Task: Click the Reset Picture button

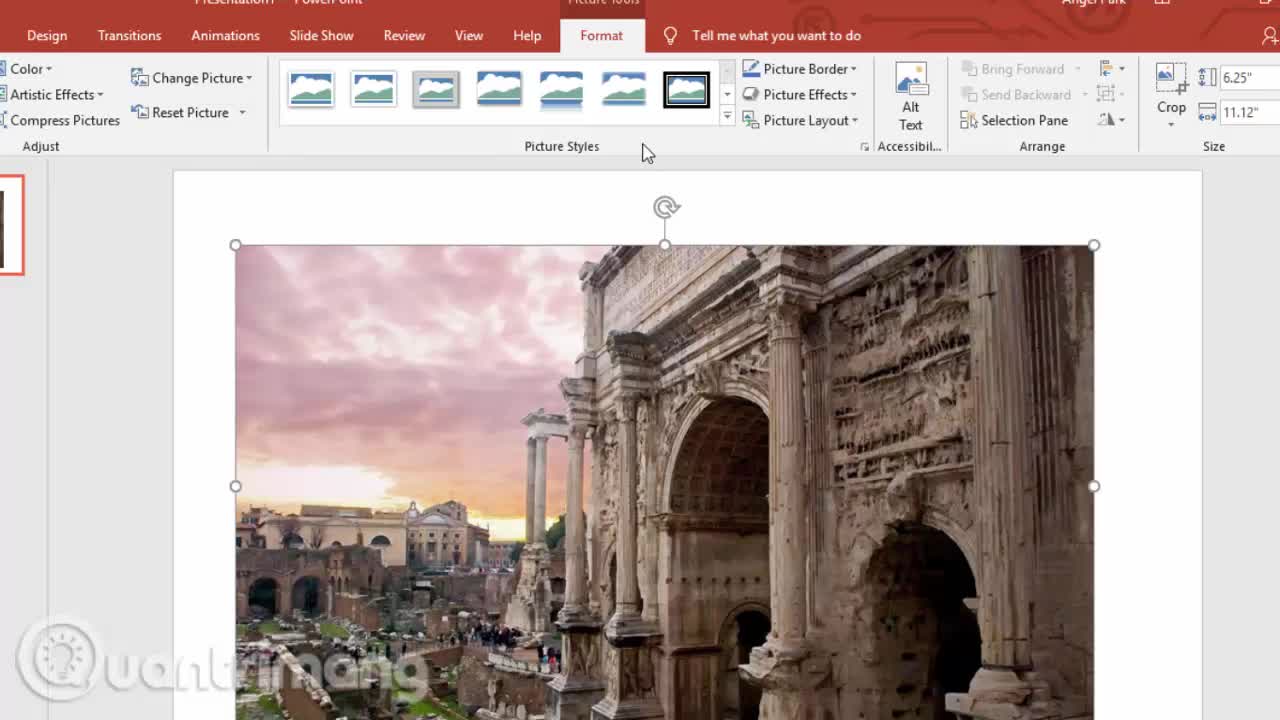Action: point(181,113)
